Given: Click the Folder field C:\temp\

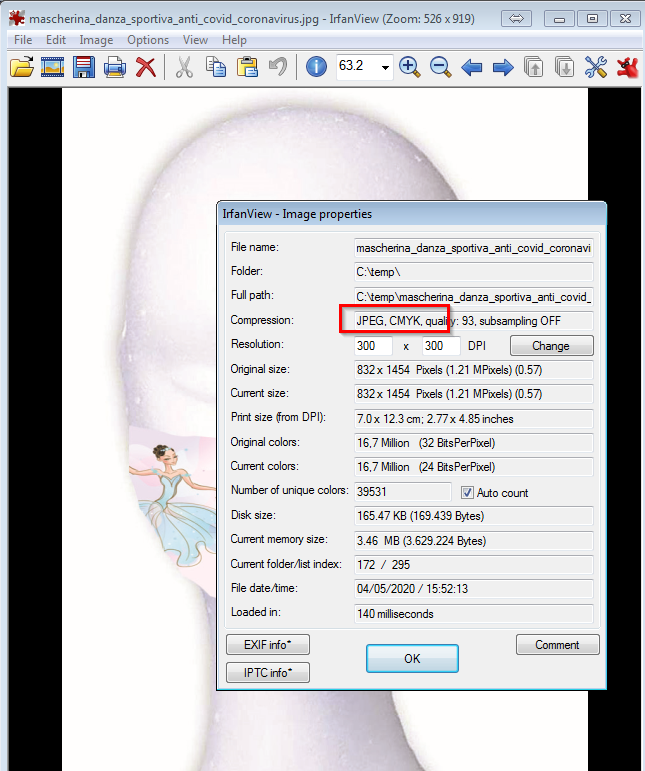Looking at the screenshot, I should (473, 272).
